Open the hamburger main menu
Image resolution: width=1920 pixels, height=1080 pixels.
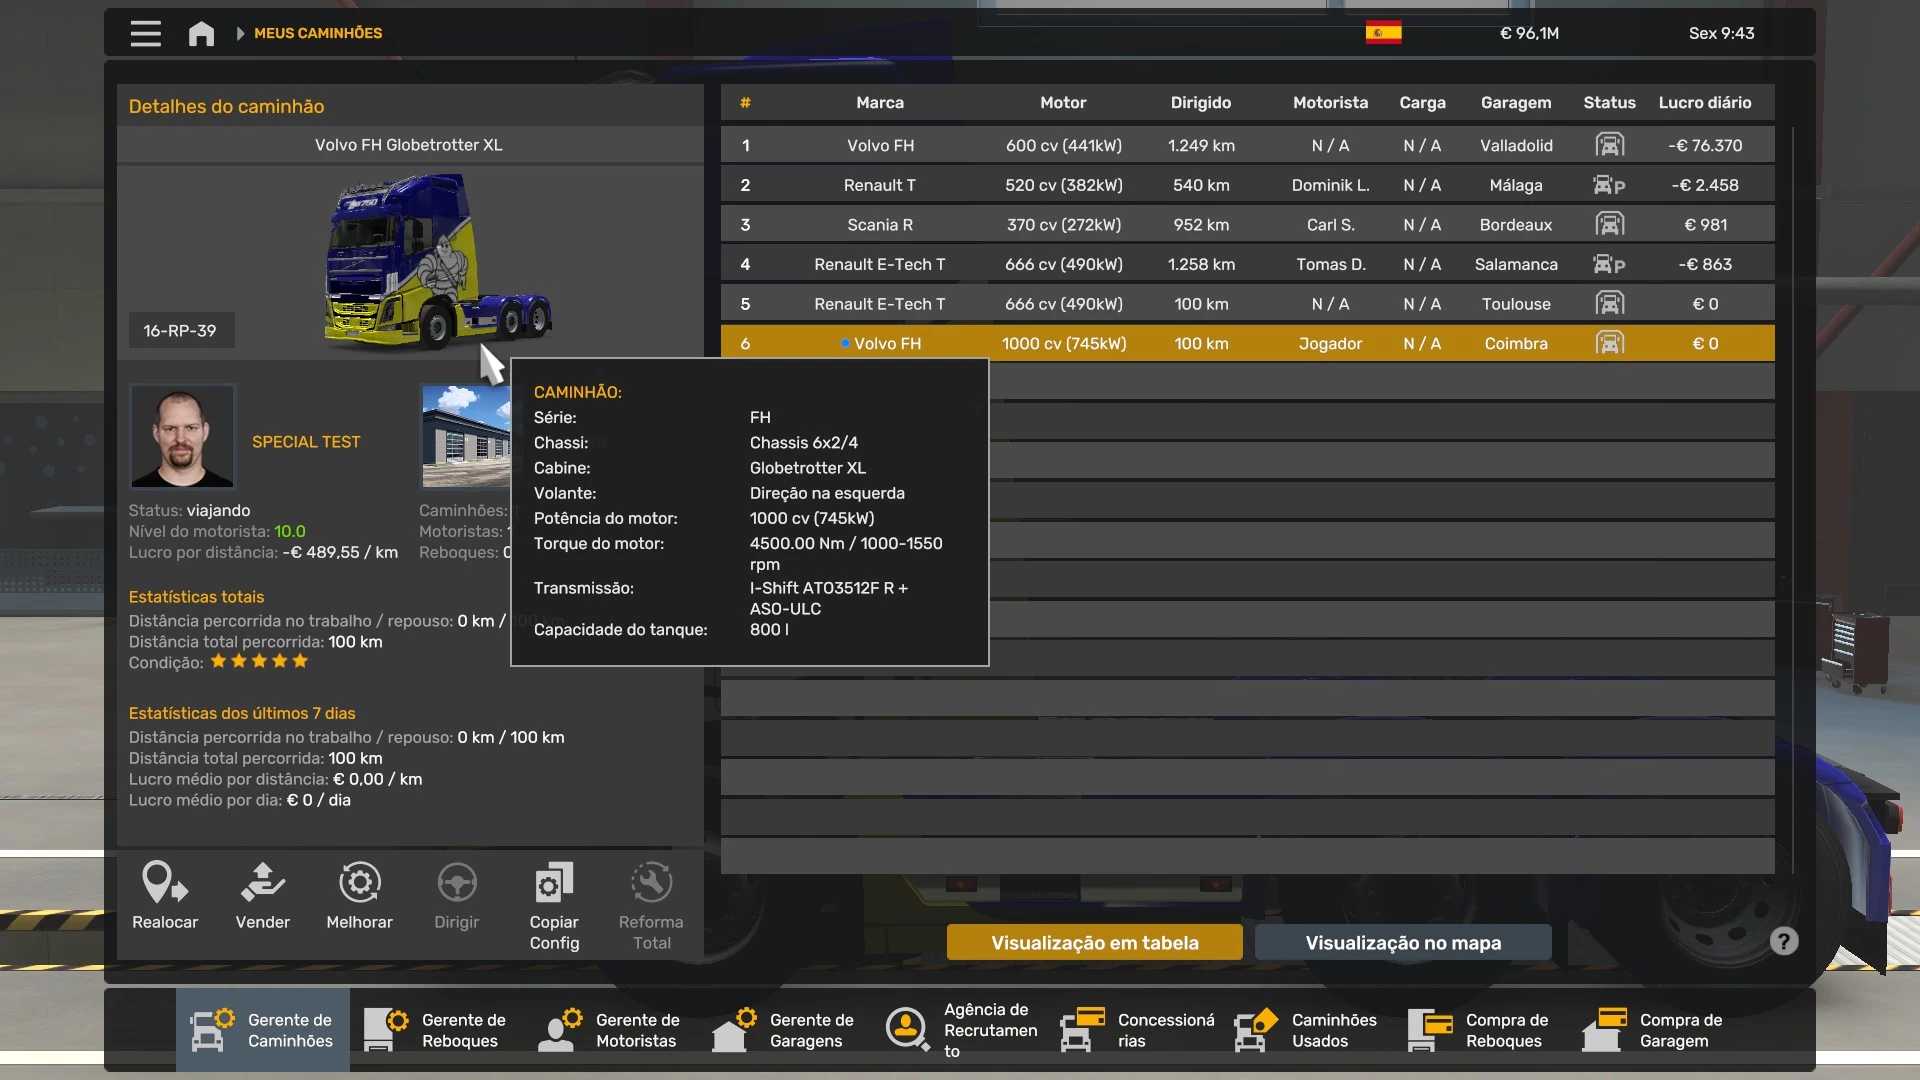(145, 33)
